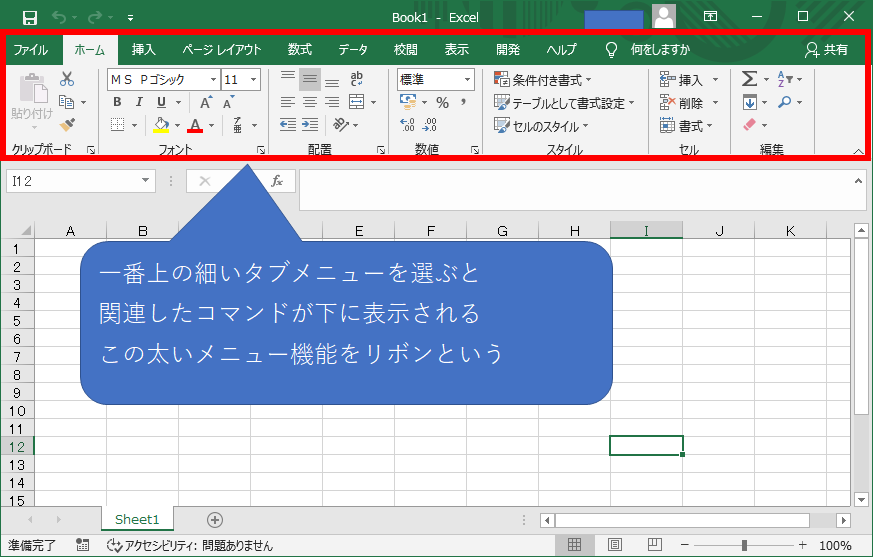The image size is (873, 557).
Task: Click the Cut scissors icon
Action: pyautogui.click(x=67, y=80)
